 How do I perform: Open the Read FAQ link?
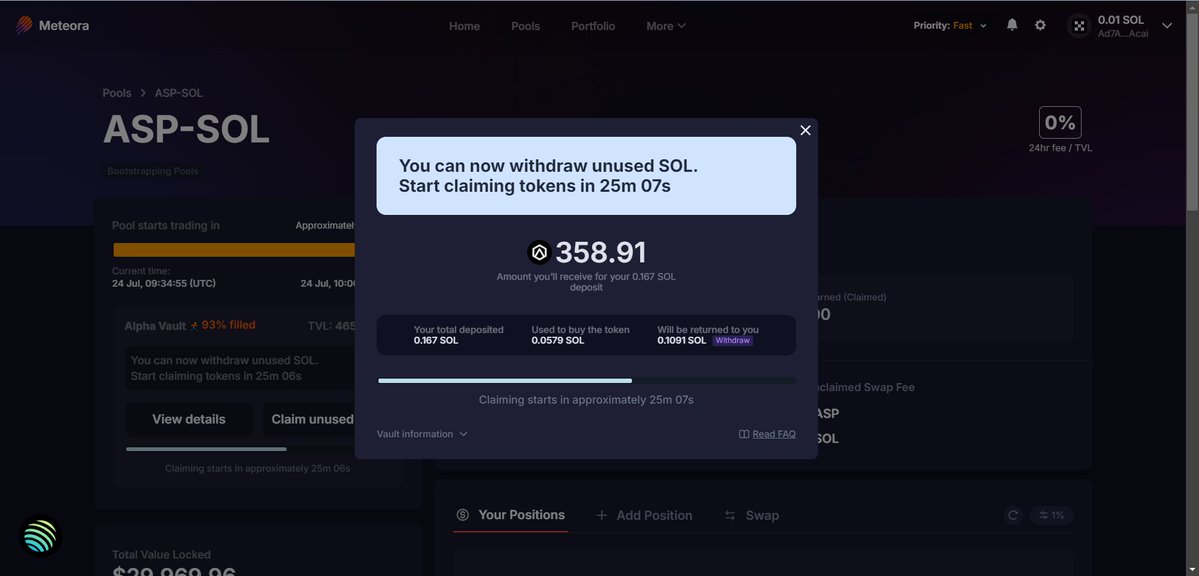tap(767, 434)
